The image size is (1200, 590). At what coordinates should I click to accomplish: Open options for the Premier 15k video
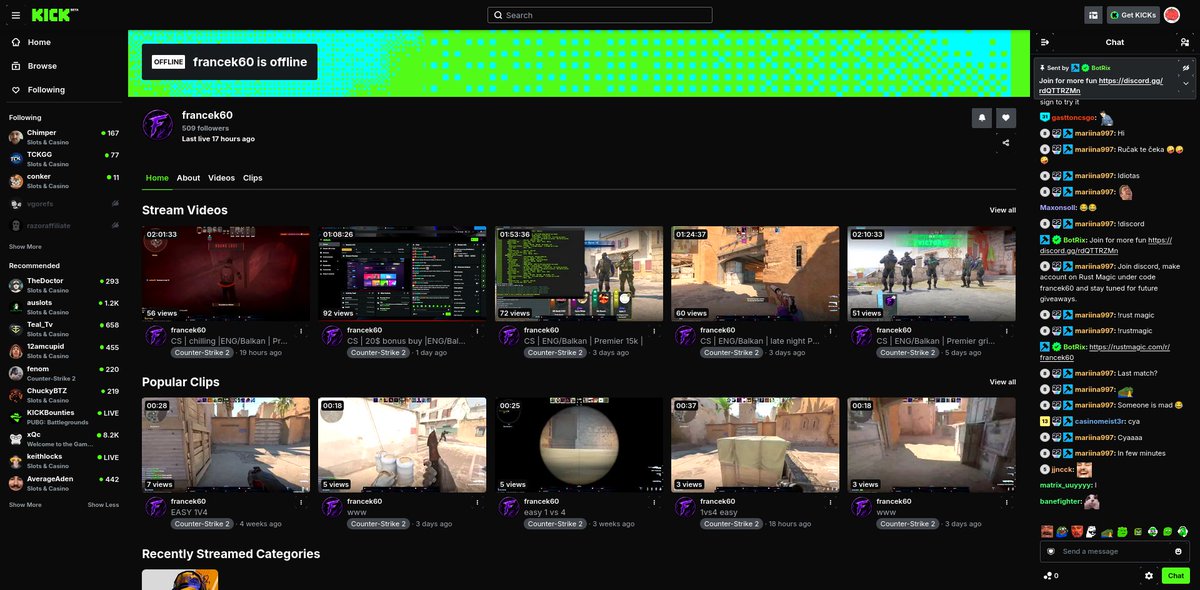click(654, 331)
